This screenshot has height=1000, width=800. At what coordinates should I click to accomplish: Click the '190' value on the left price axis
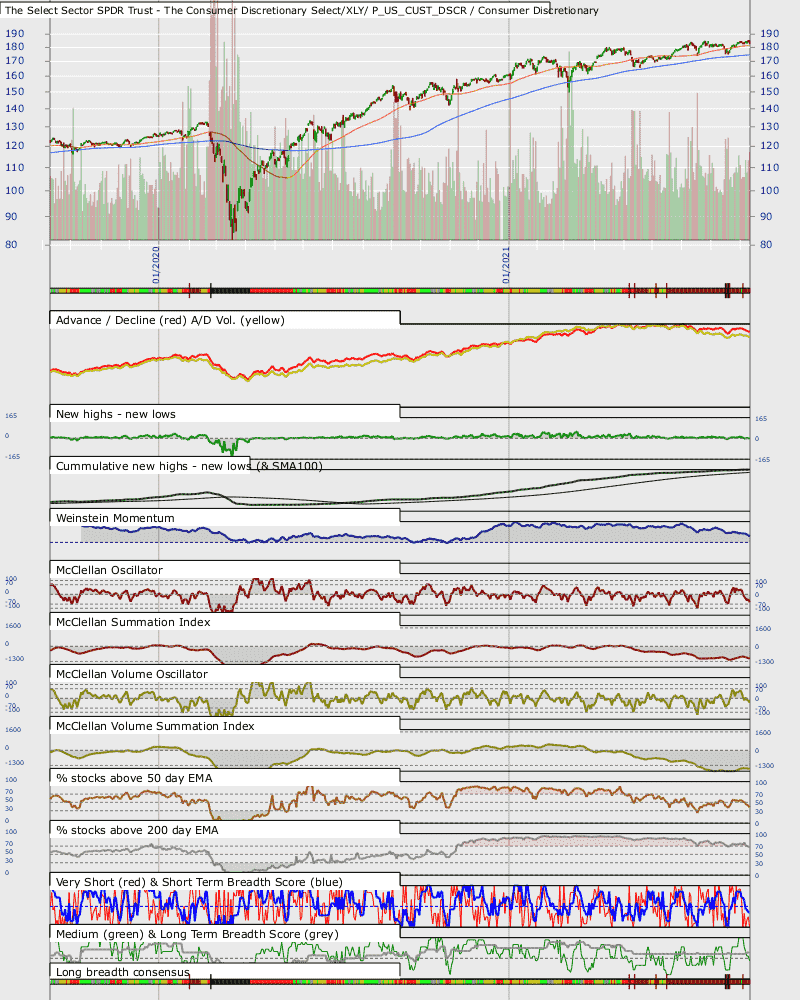click(15, 33)
